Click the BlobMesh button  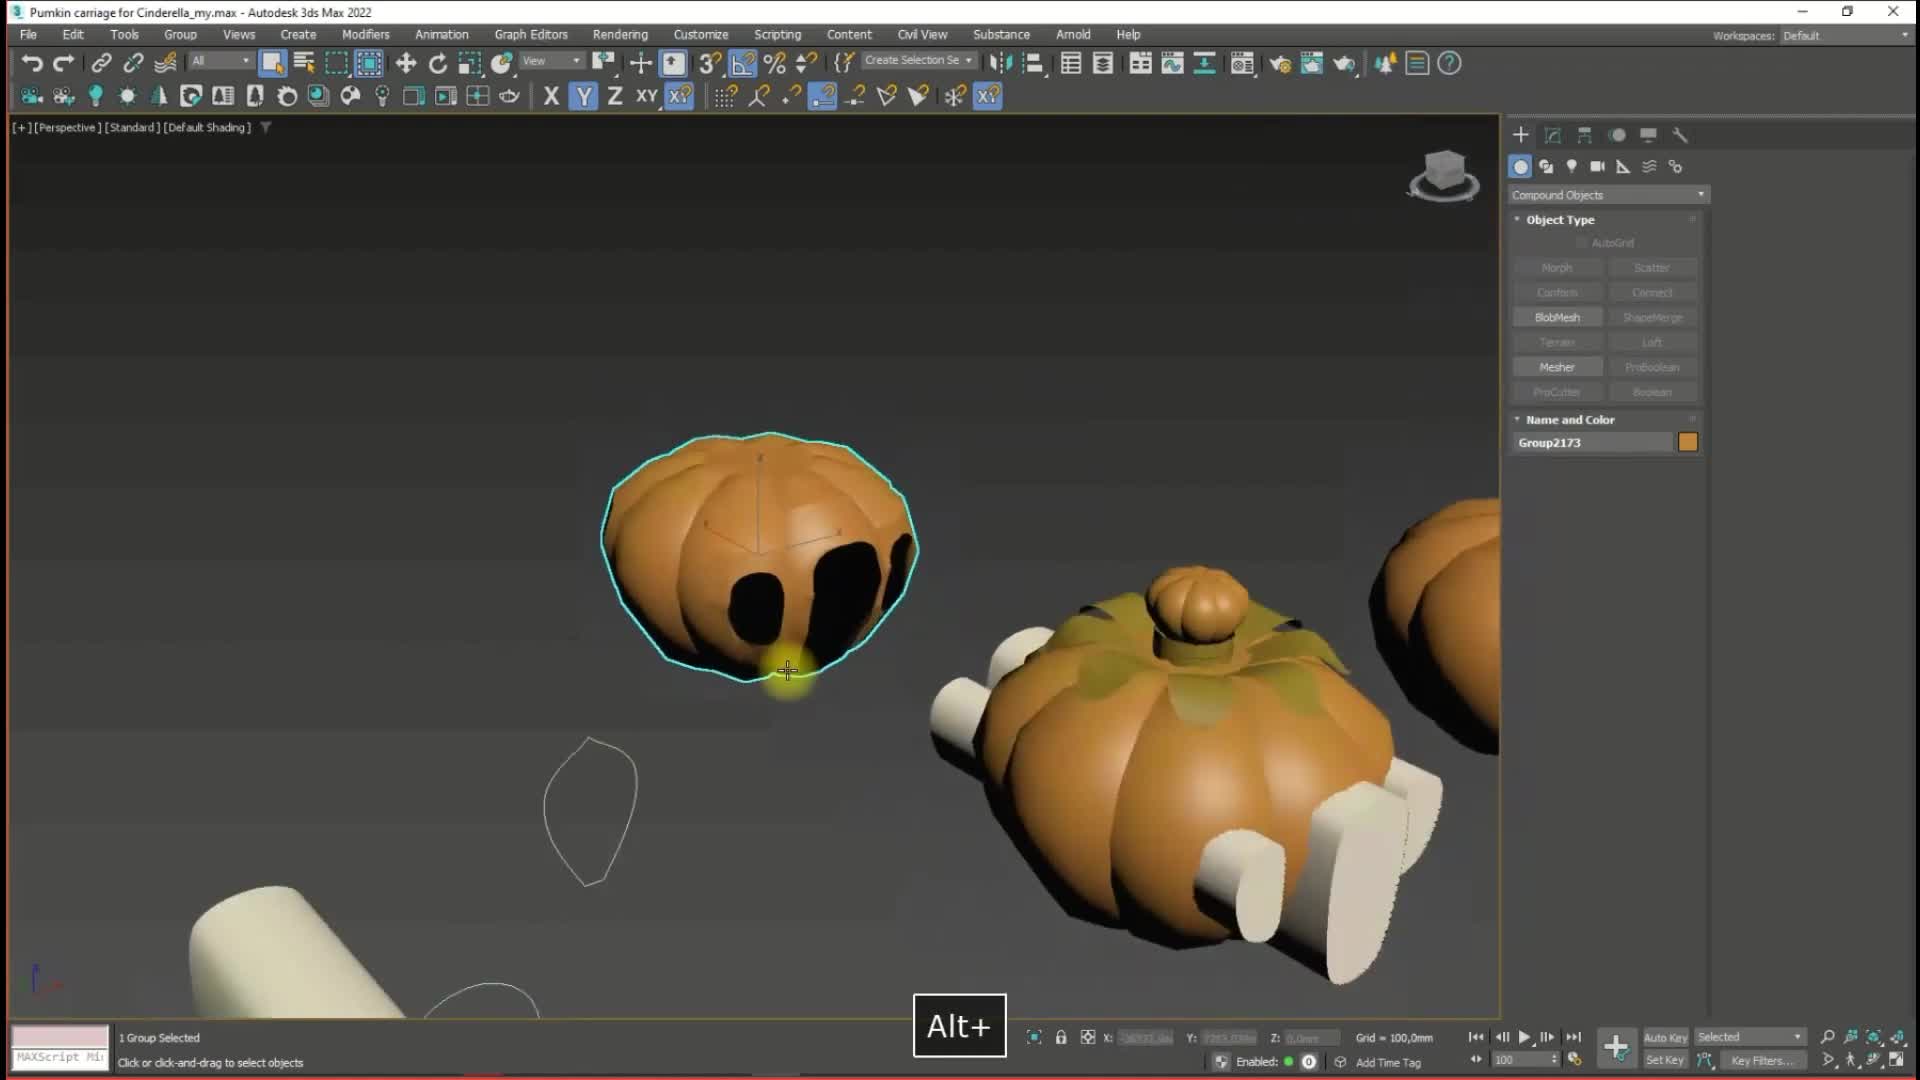[1557, 318]
